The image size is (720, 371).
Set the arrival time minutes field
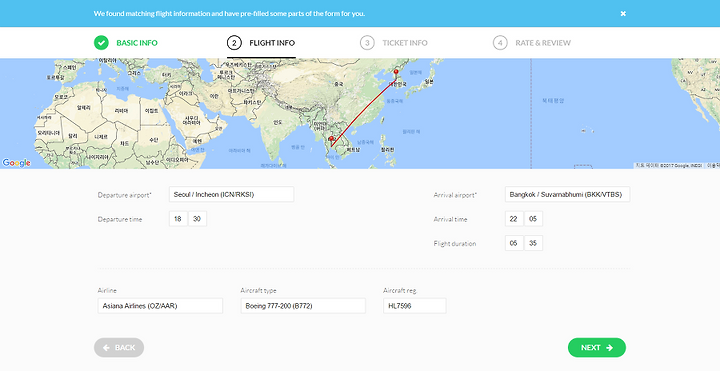tap(533, 219)
